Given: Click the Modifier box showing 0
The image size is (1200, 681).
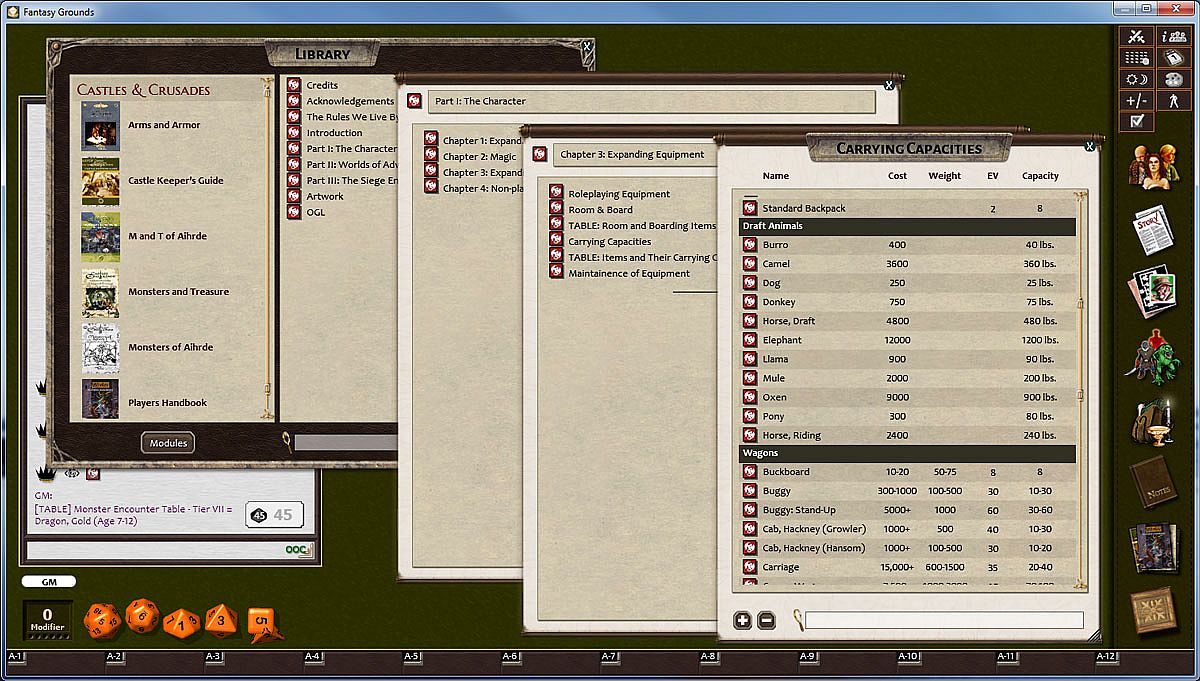Looking at the screenshot, I should tap(47, 620).
